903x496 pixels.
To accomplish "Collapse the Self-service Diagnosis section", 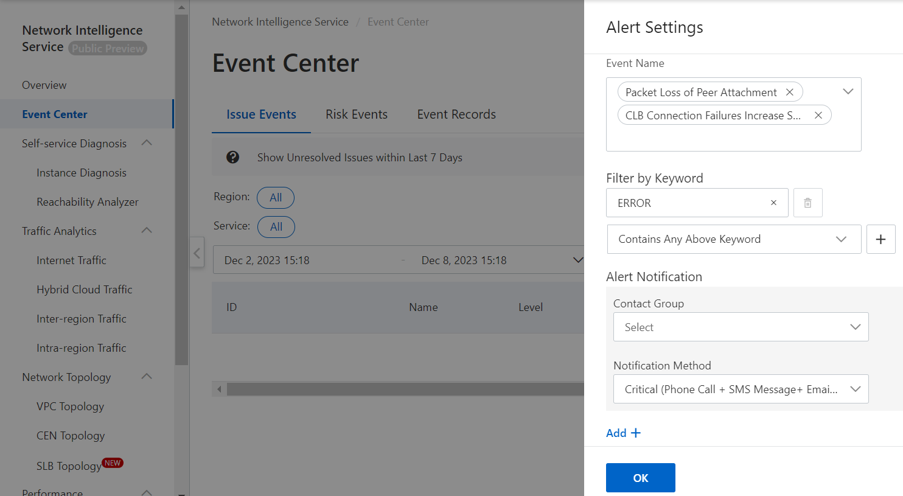I will tap(147, 143).
